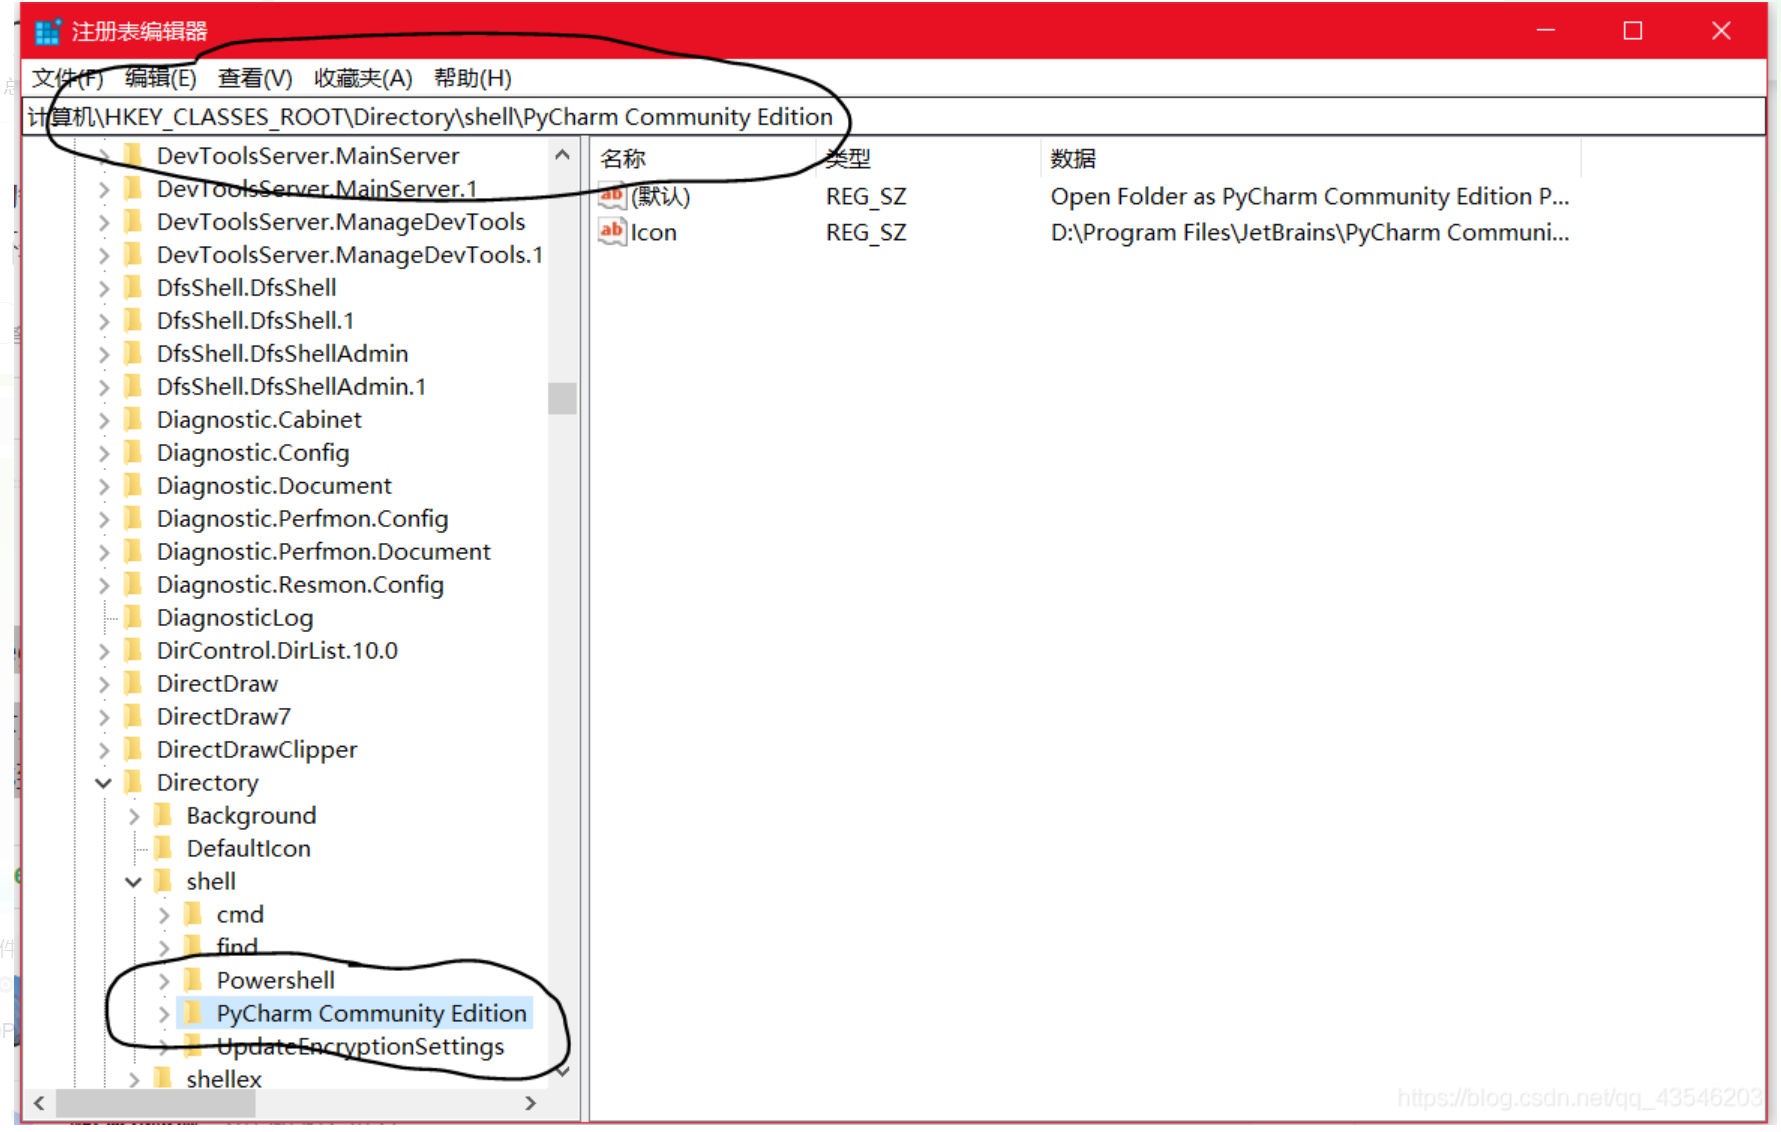
Task: Expand the PyCharm Community Edition key
Action: point(164,1014)
